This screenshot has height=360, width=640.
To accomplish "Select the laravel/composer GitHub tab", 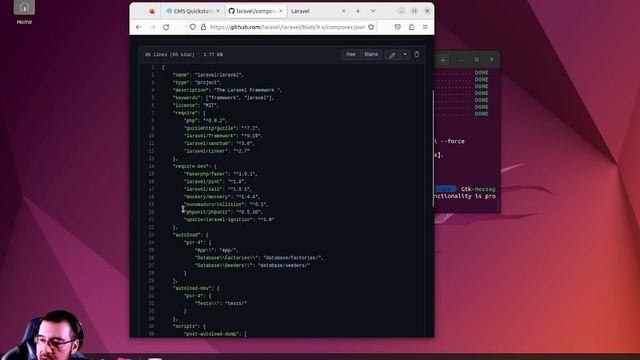I will pos(256,11).
